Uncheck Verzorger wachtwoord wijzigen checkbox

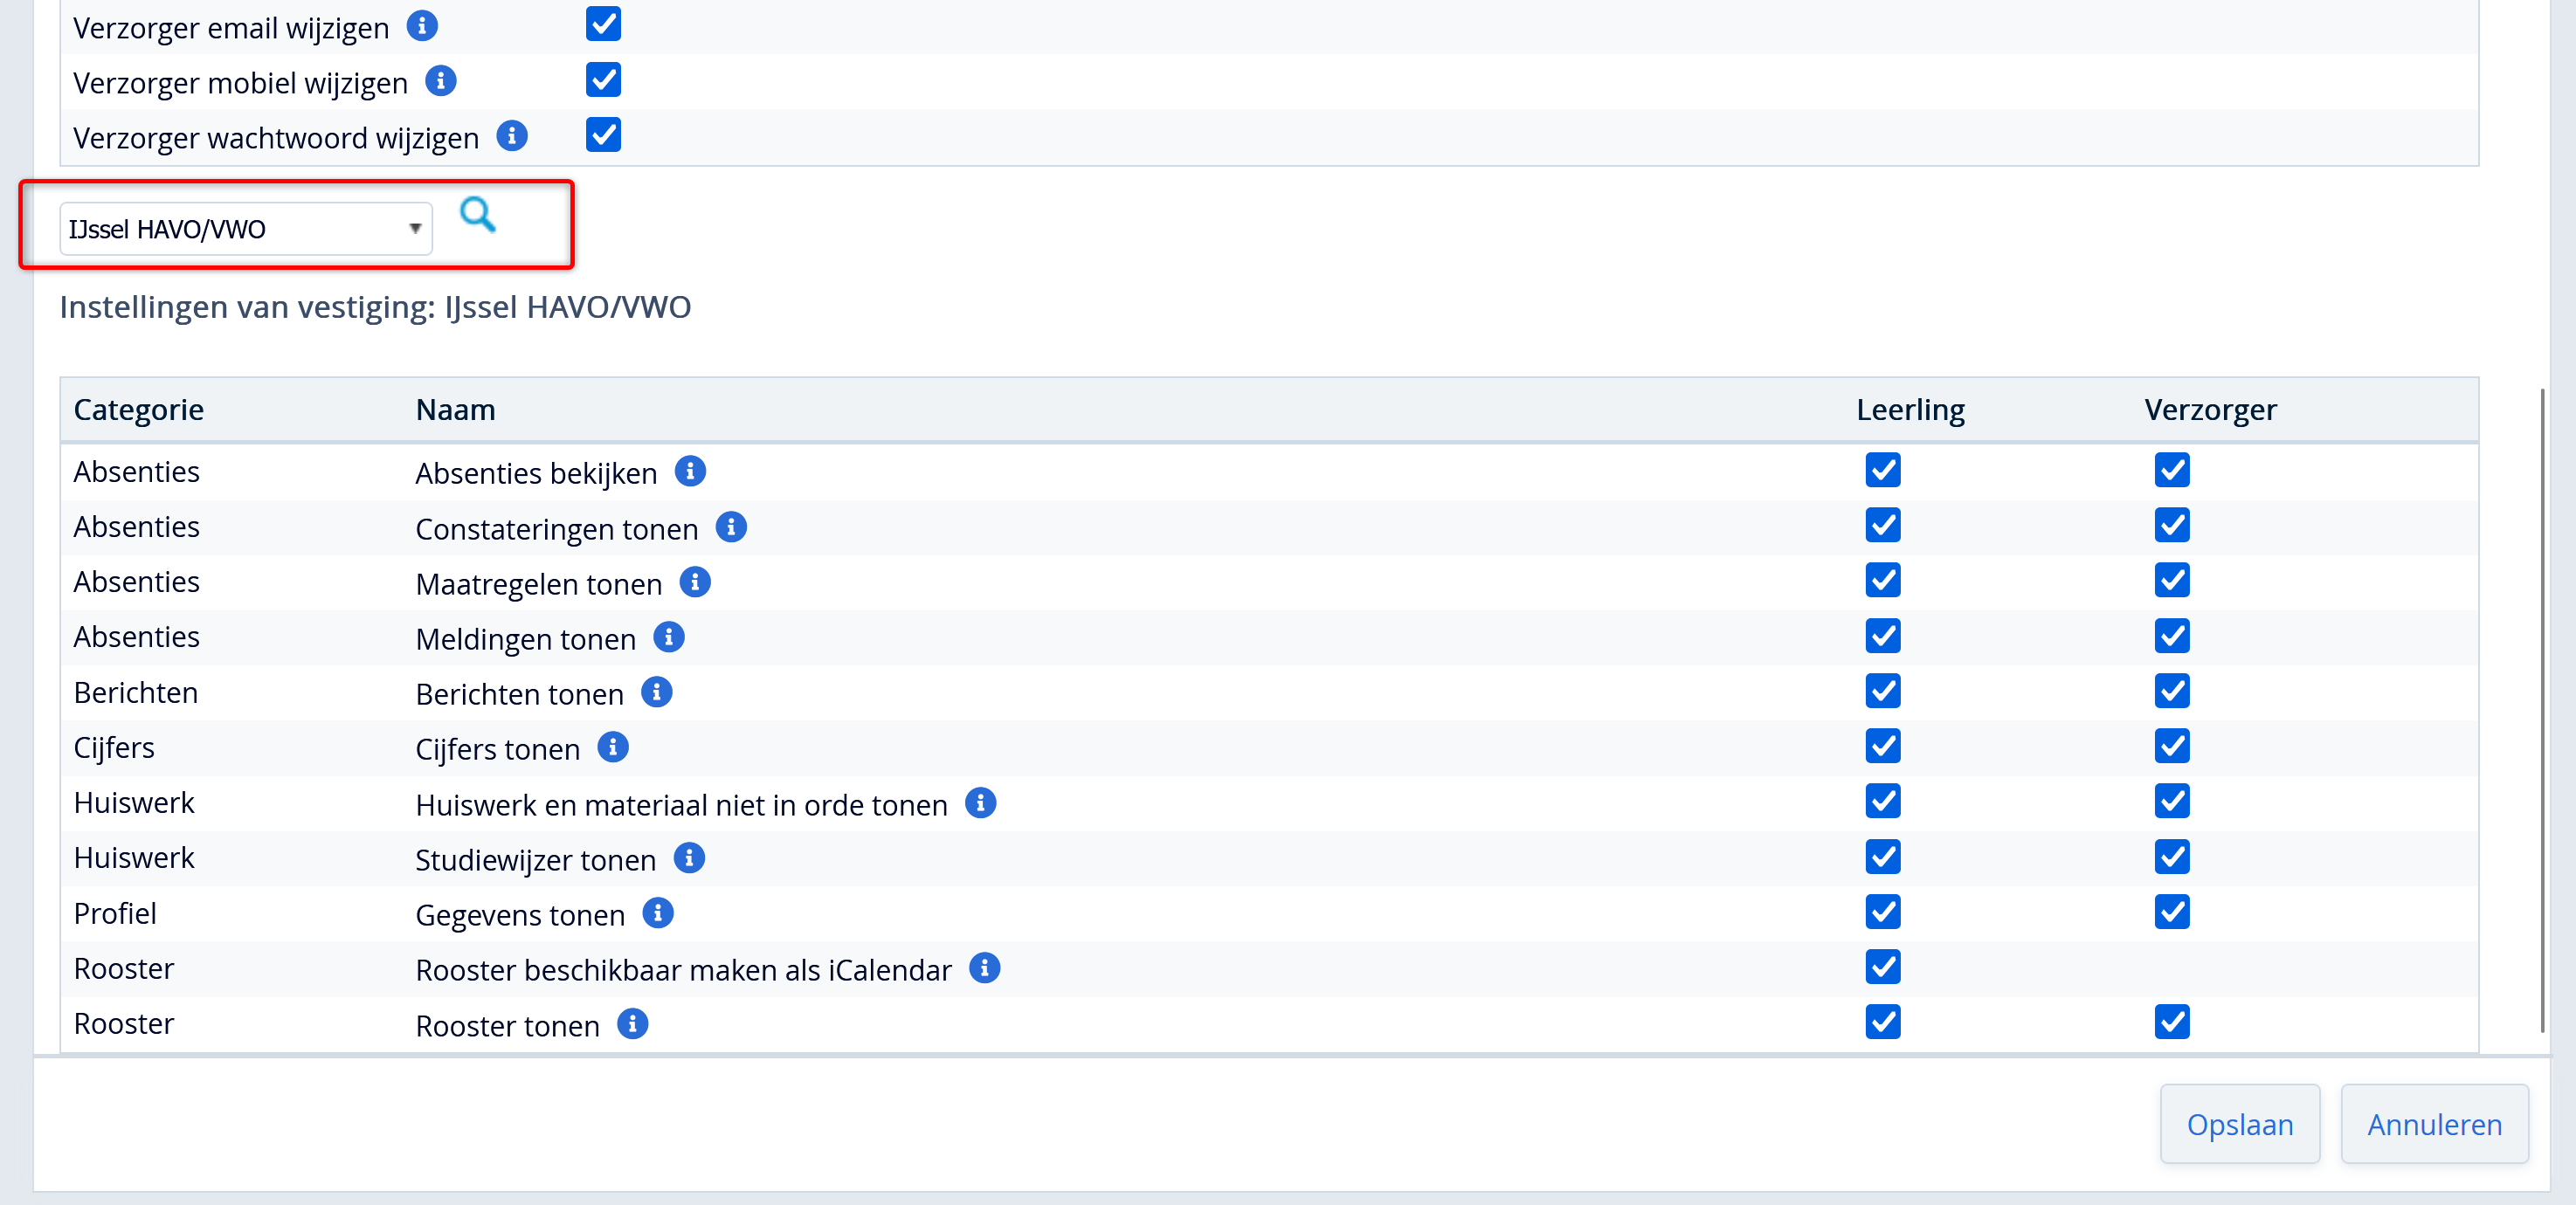[x=603, y=135]
